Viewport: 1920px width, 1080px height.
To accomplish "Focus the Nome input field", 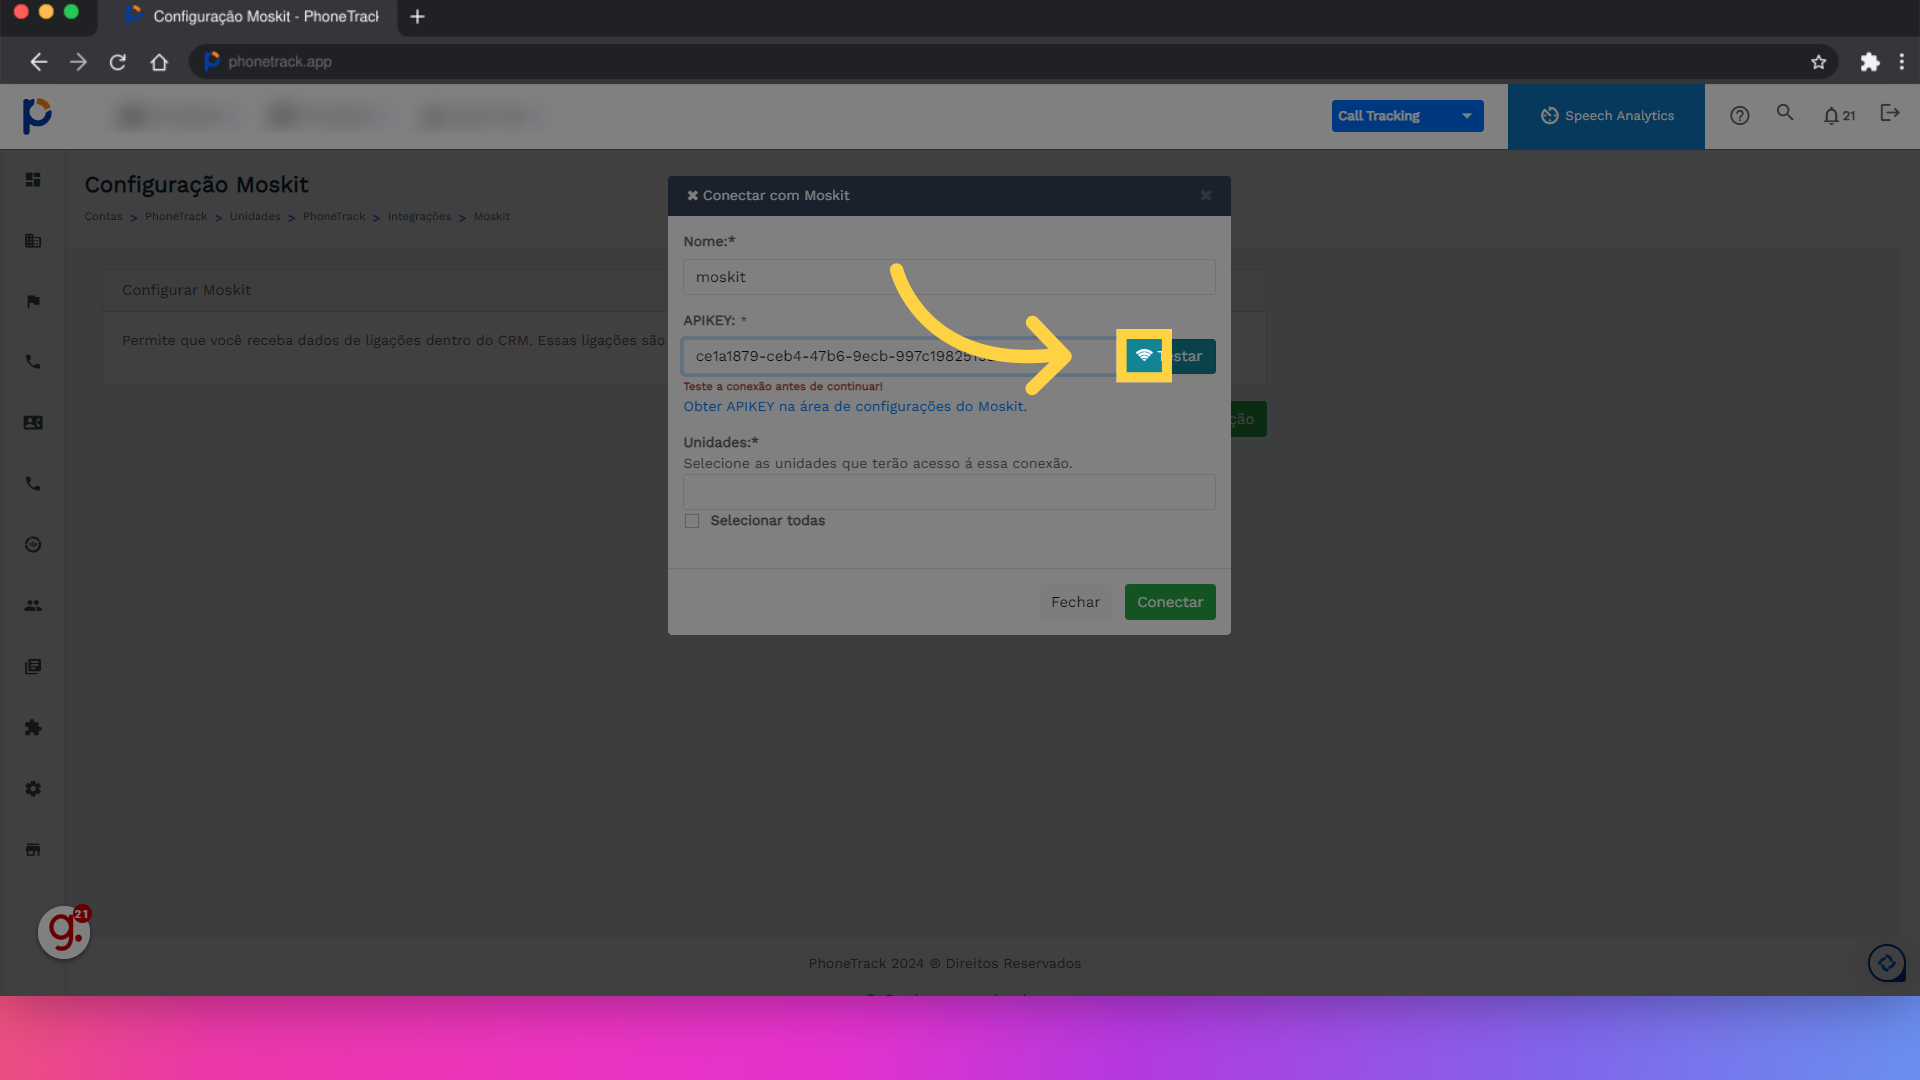I will (x=949, y=277).
